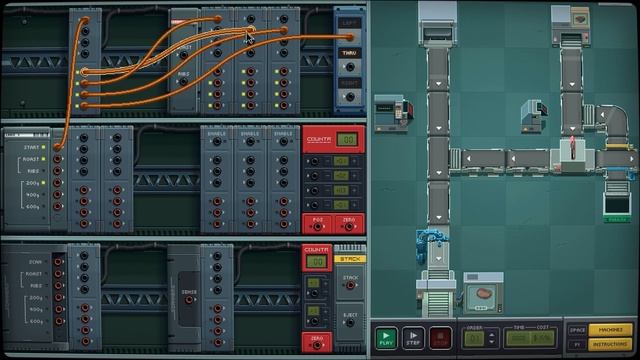The height and width of the screenshot is (360, 640).
Task: Check the TIME and COST readout
Action: [530, 338]
